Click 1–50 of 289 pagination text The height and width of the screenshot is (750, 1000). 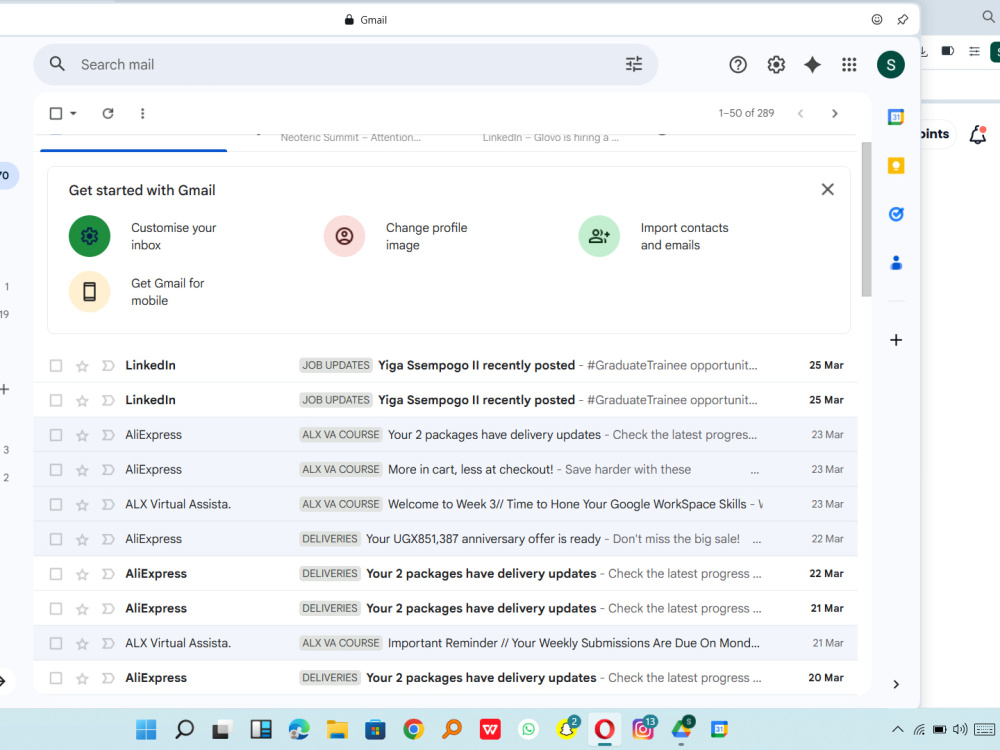click(x=746, y=113)
